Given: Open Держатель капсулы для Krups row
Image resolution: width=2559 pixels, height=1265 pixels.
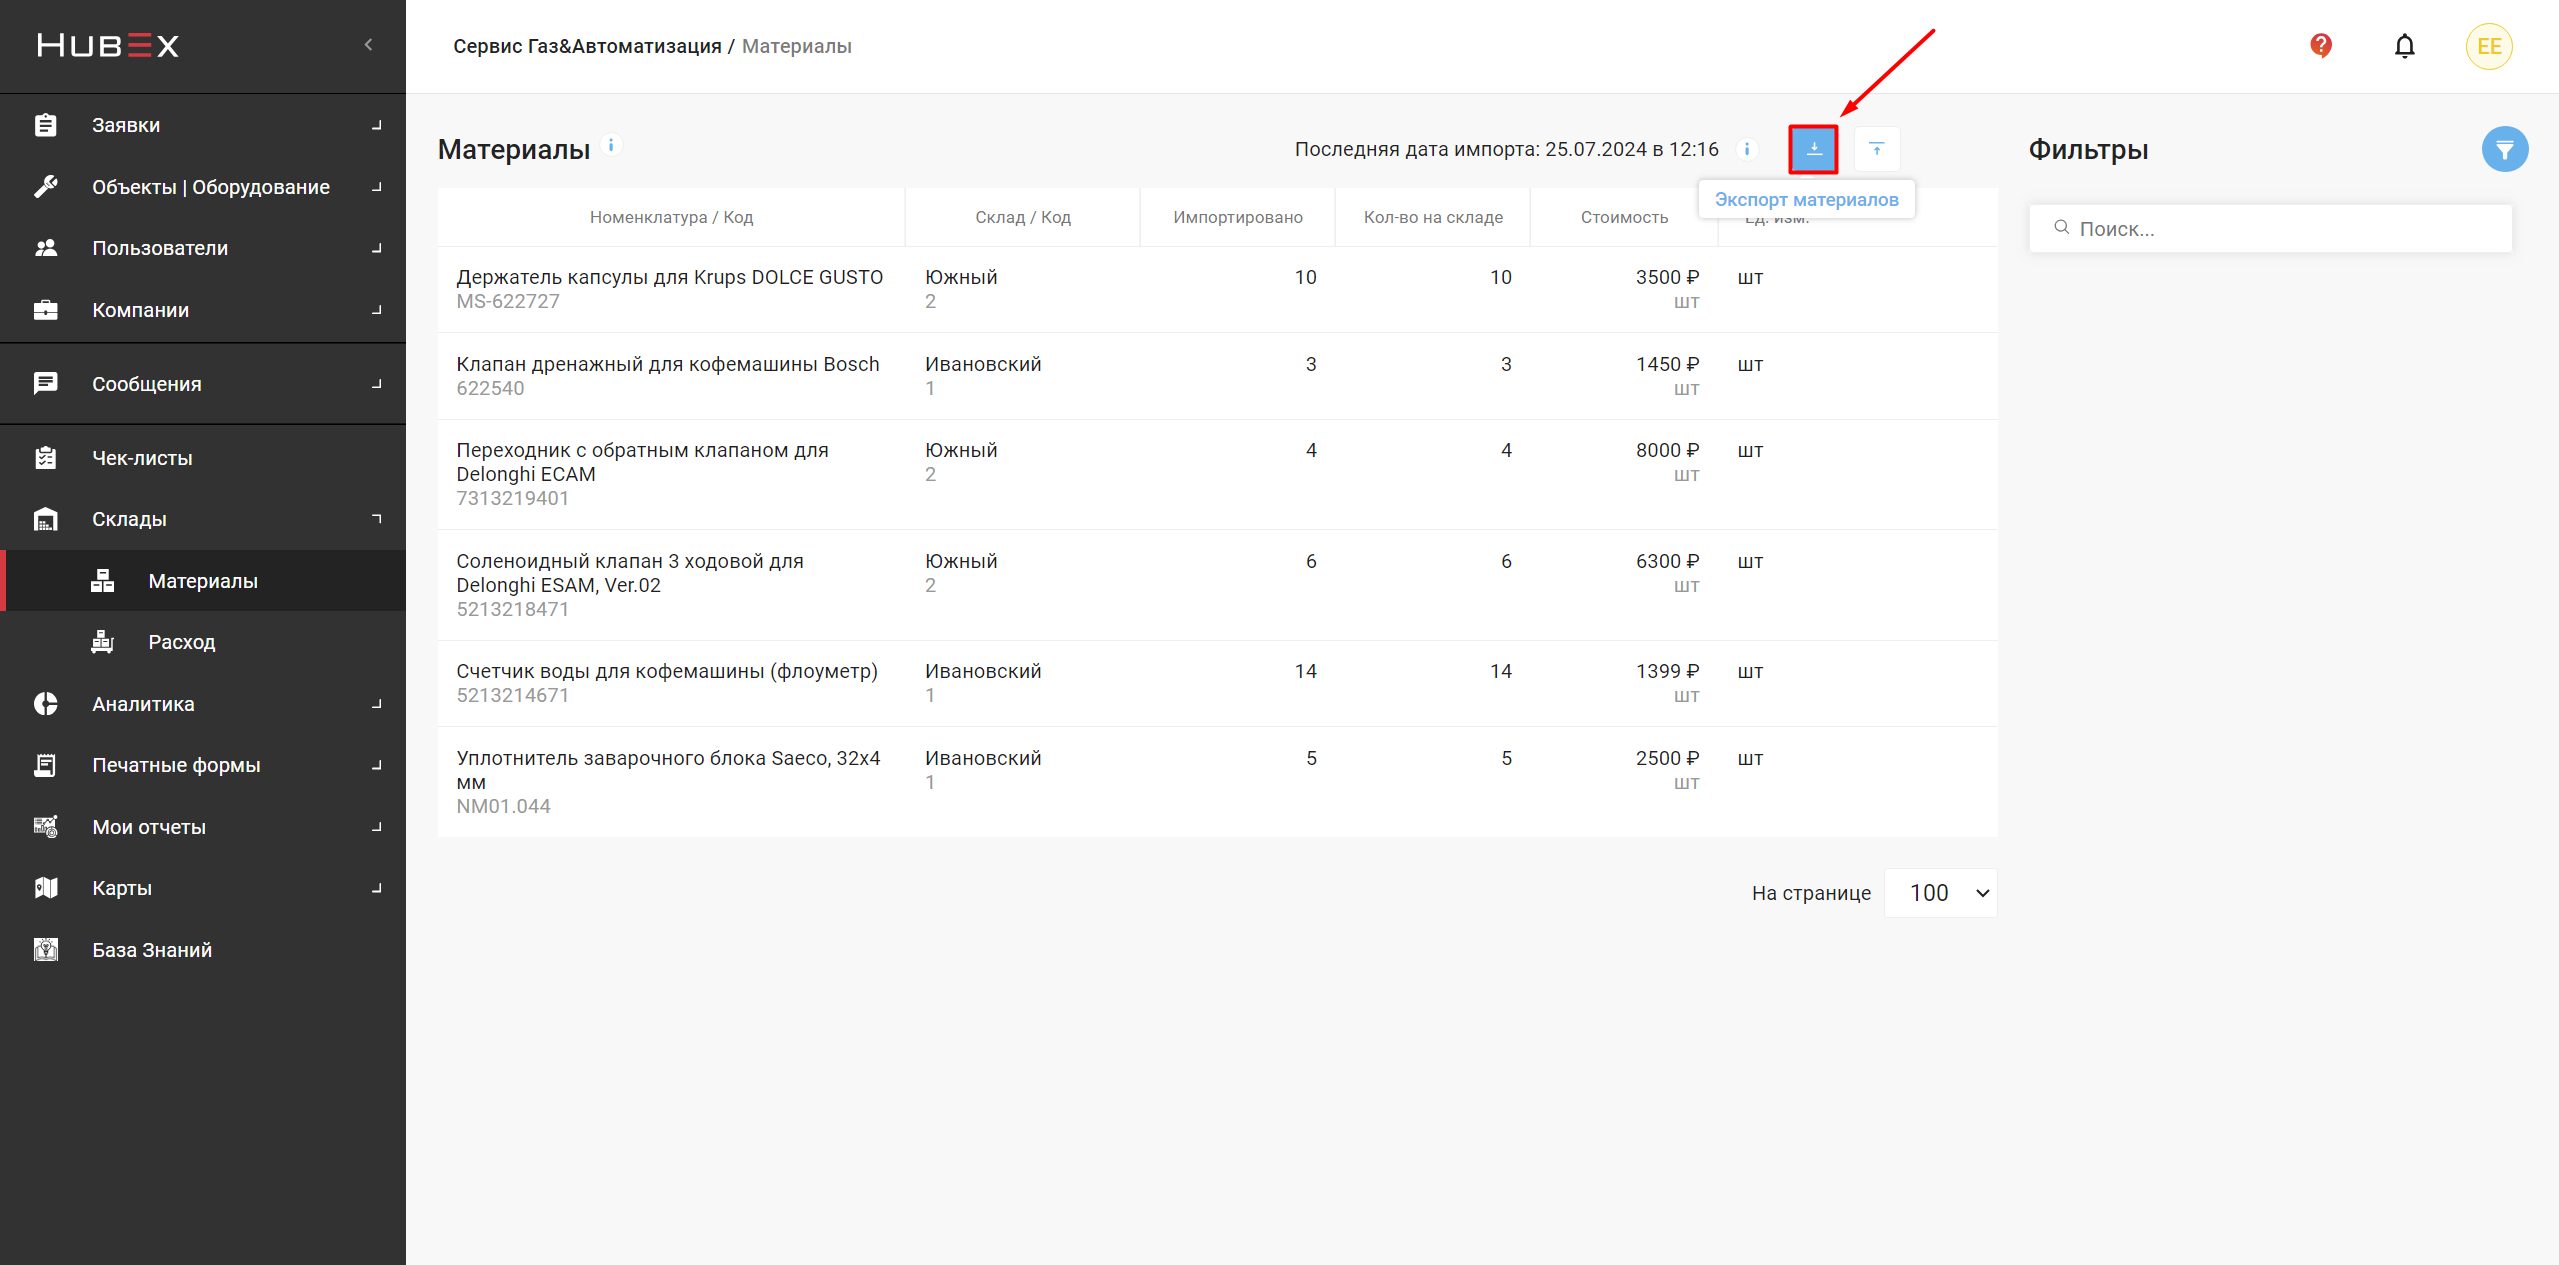Looking at the screenshot, I should tap(669, 278).
